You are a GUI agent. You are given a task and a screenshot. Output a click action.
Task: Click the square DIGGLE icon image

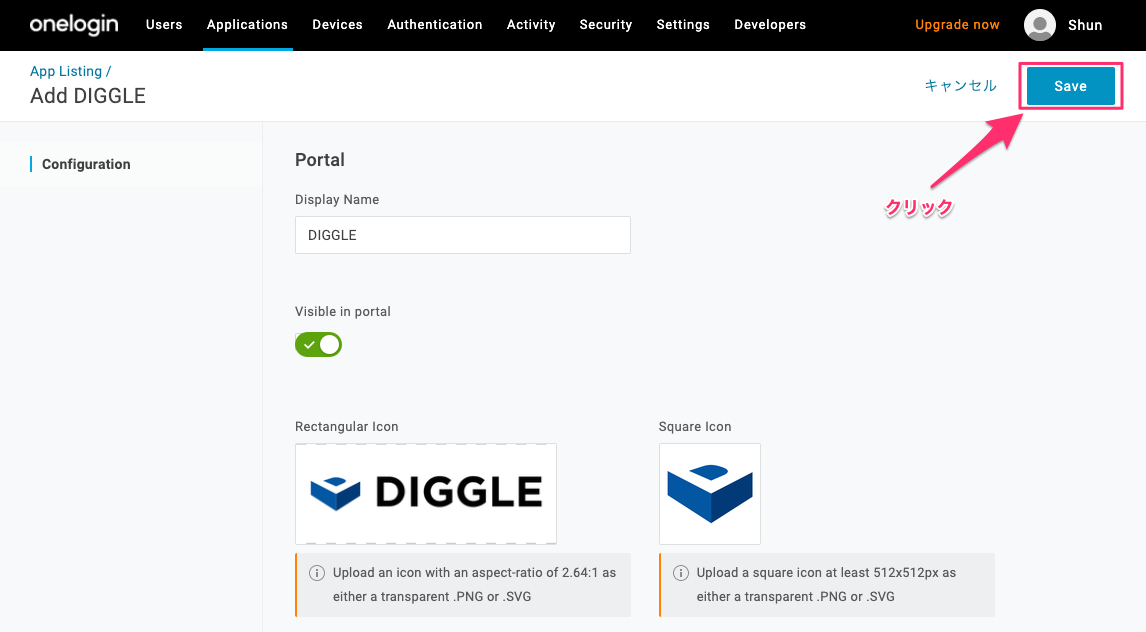point(710,493)
